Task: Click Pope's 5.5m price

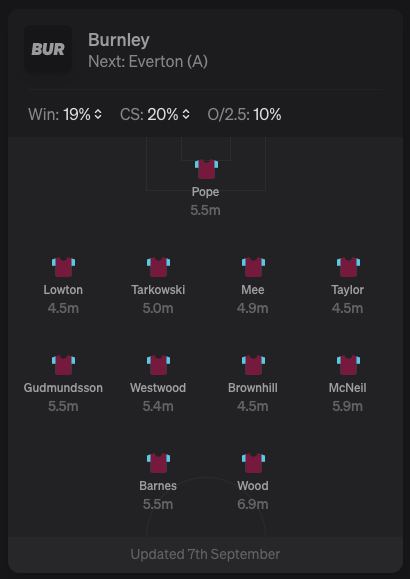Action: click(x=205, y=210)
